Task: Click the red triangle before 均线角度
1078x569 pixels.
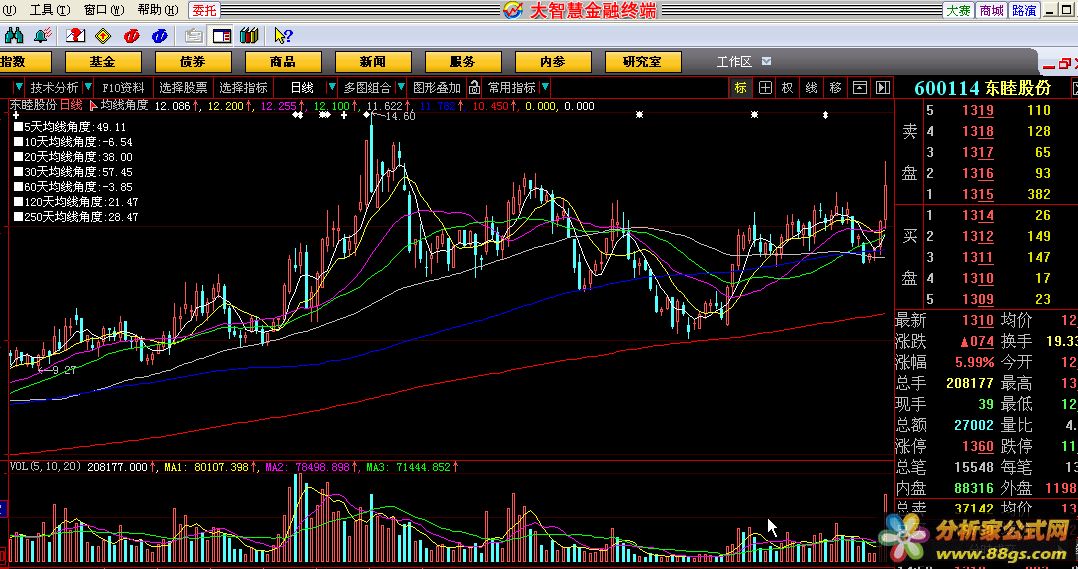Action: click(x=93, y=106)
